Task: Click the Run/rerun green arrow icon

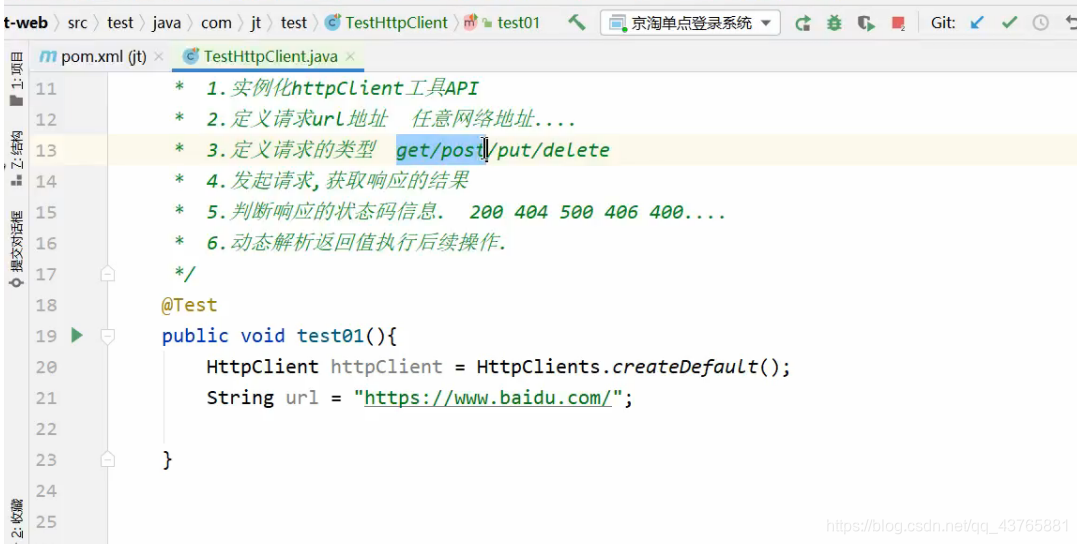Action: [x=802, y=23]
